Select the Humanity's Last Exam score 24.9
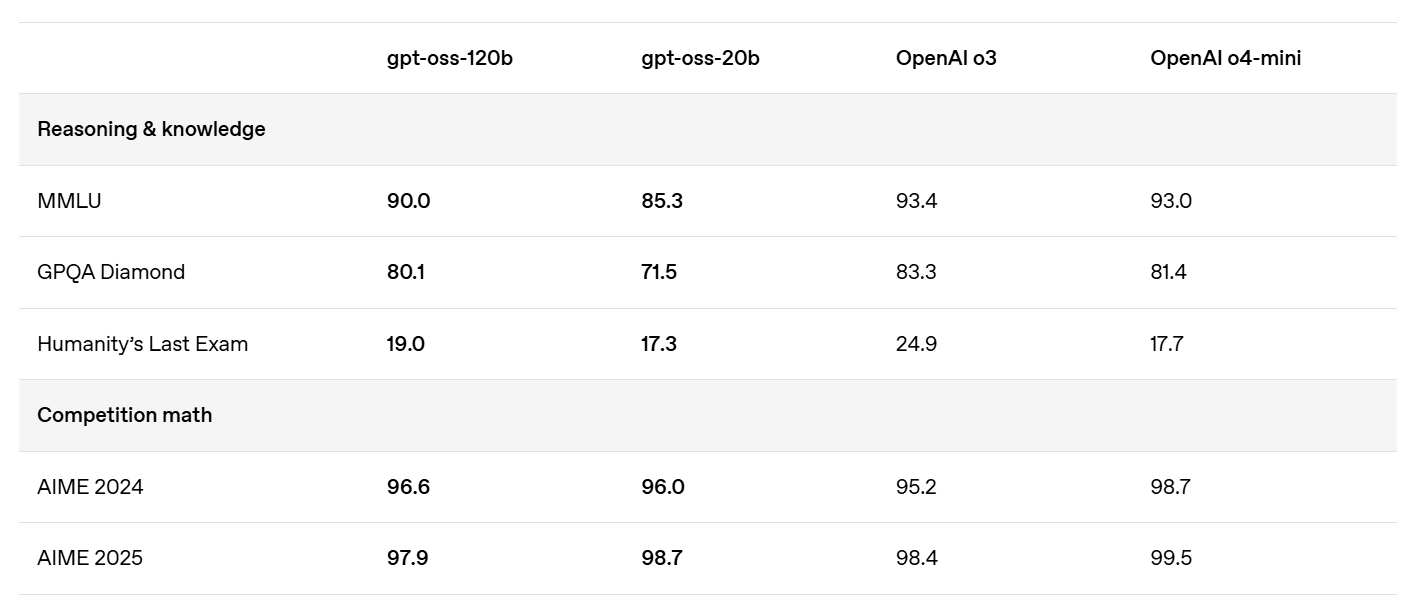Image resolution: width=1410 pixels, height=604 pixels. [916, 344]
